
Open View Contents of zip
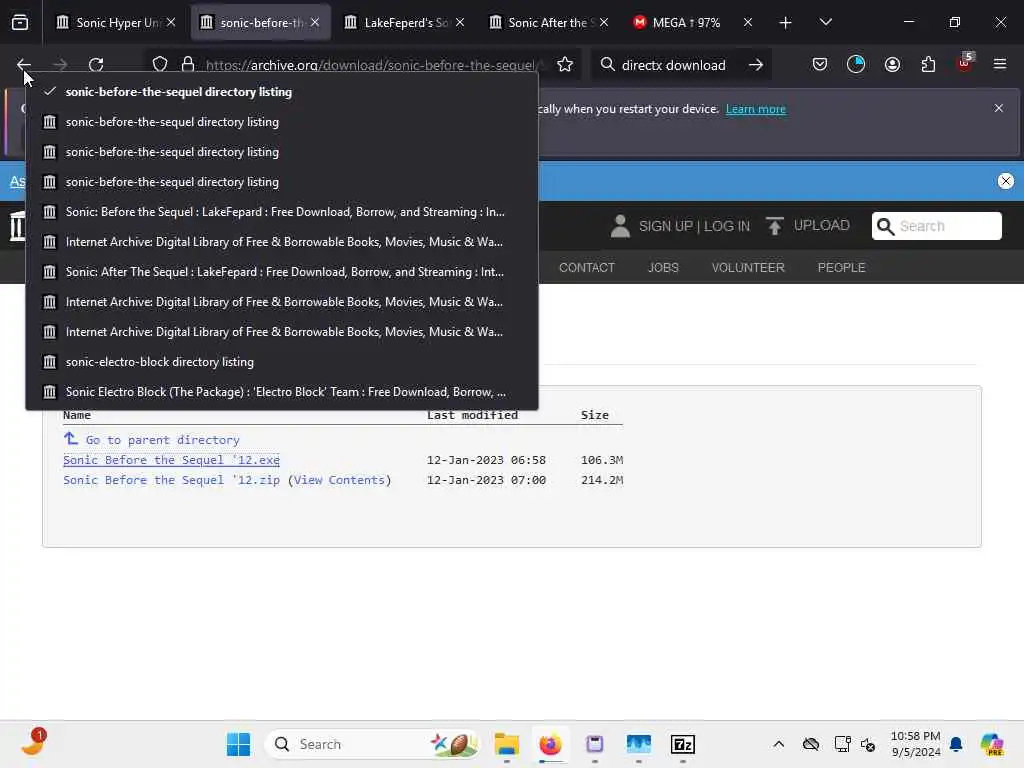[x=339, y=480]
